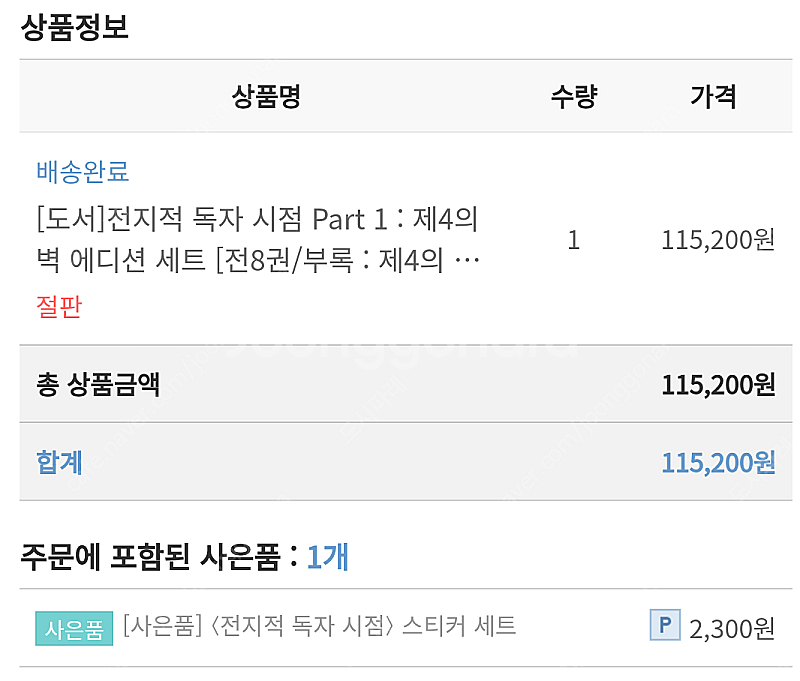Click the 상품명 column header

(266, 96)
